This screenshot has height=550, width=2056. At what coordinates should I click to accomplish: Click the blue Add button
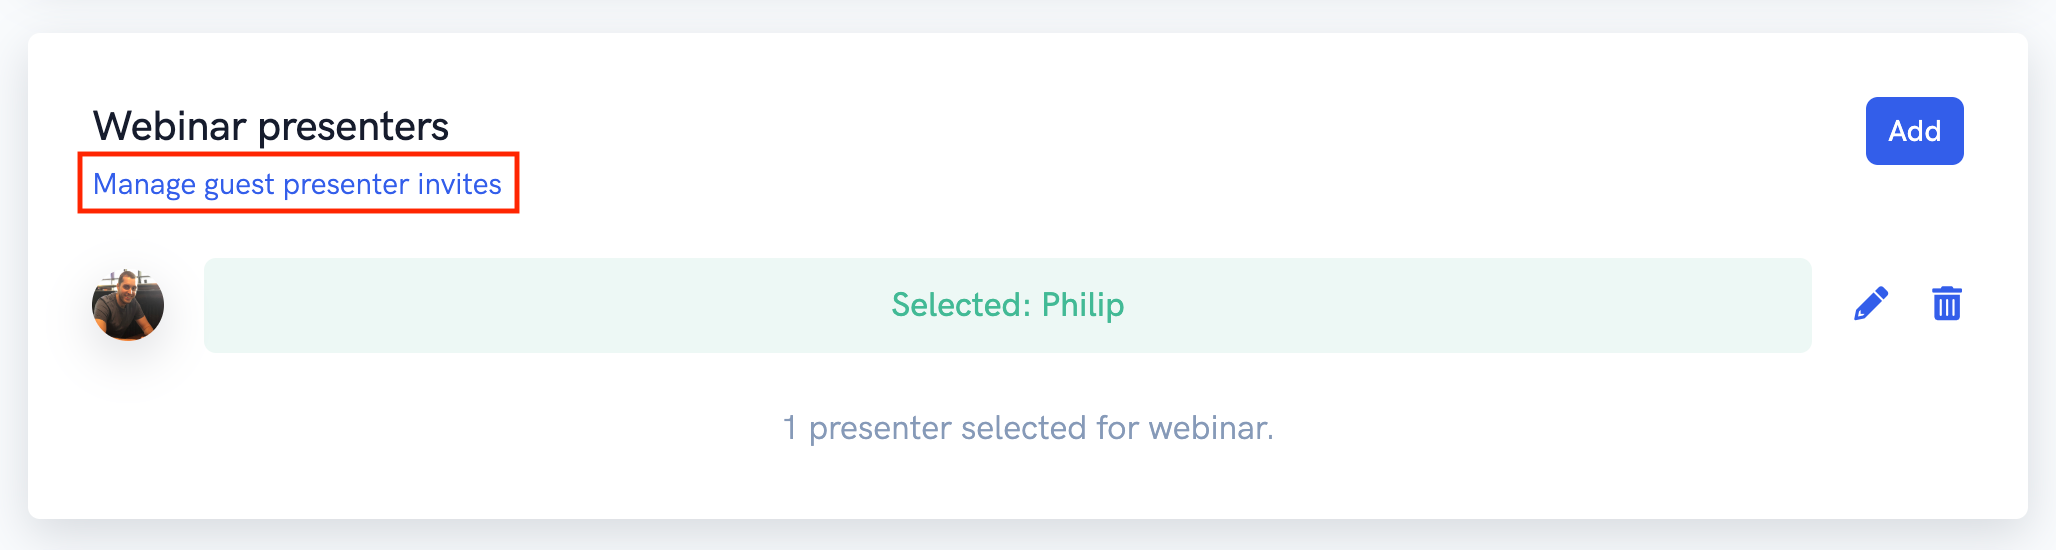pyautogui.click(x=1914, y=131)
